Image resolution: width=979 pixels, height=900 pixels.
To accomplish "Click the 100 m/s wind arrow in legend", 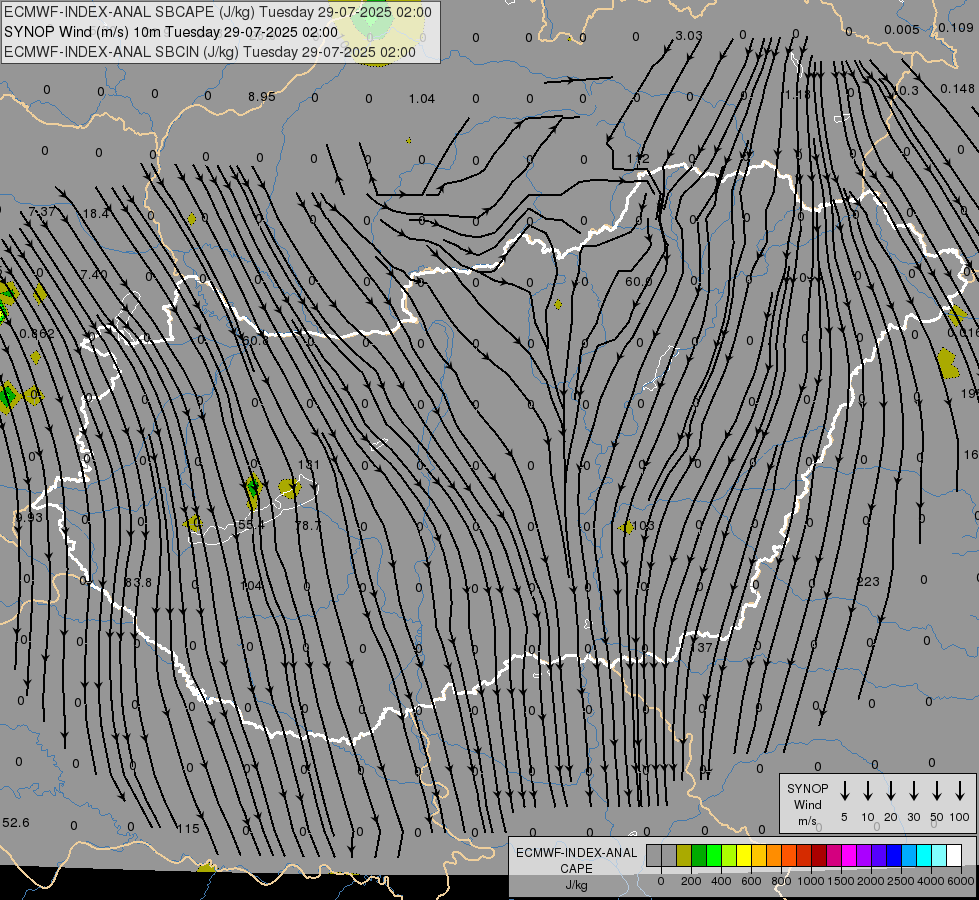I will (960, 791).
